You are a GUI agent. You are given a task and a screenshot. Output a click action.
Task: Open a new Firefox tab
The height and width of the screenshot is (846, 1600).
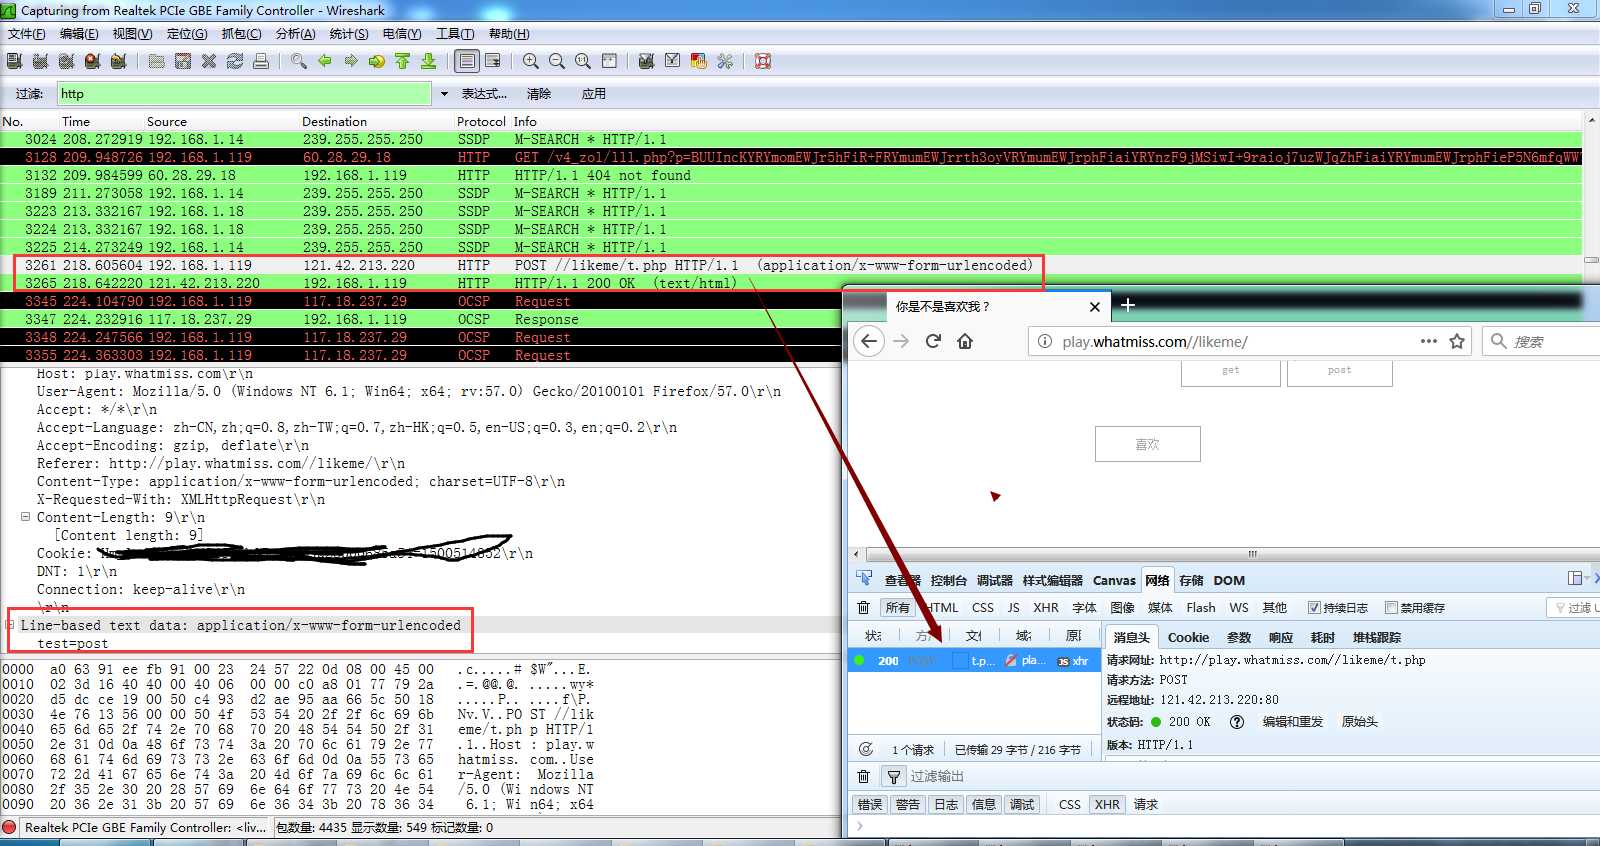click(x=1128, y=305)
